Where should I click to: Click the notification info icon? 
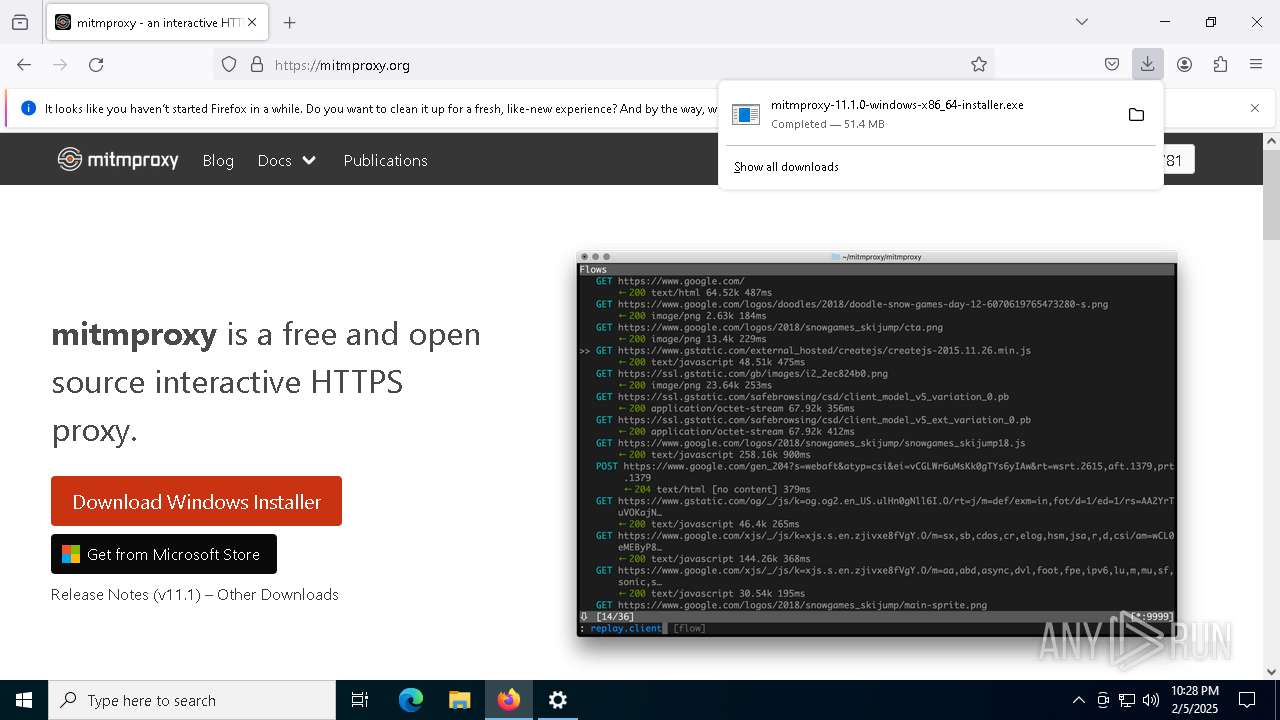click(28, 108)
